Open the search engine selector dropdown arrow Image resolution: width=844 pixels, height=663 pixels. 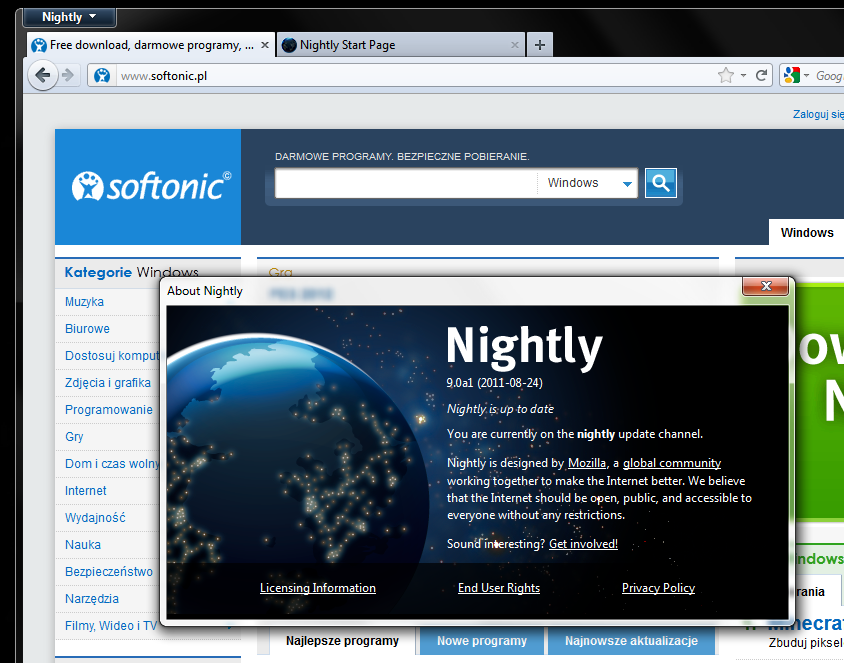pos(806,76)
